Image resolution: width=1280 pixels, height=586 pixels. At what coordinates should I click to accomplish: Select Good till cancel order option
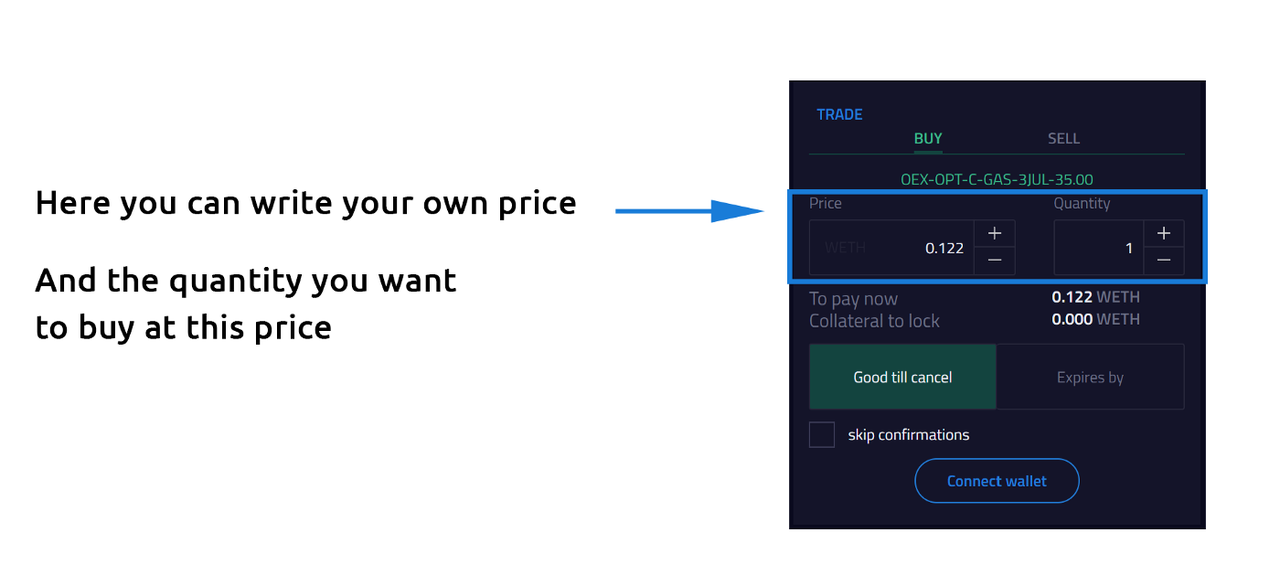(x=902, y=377)
